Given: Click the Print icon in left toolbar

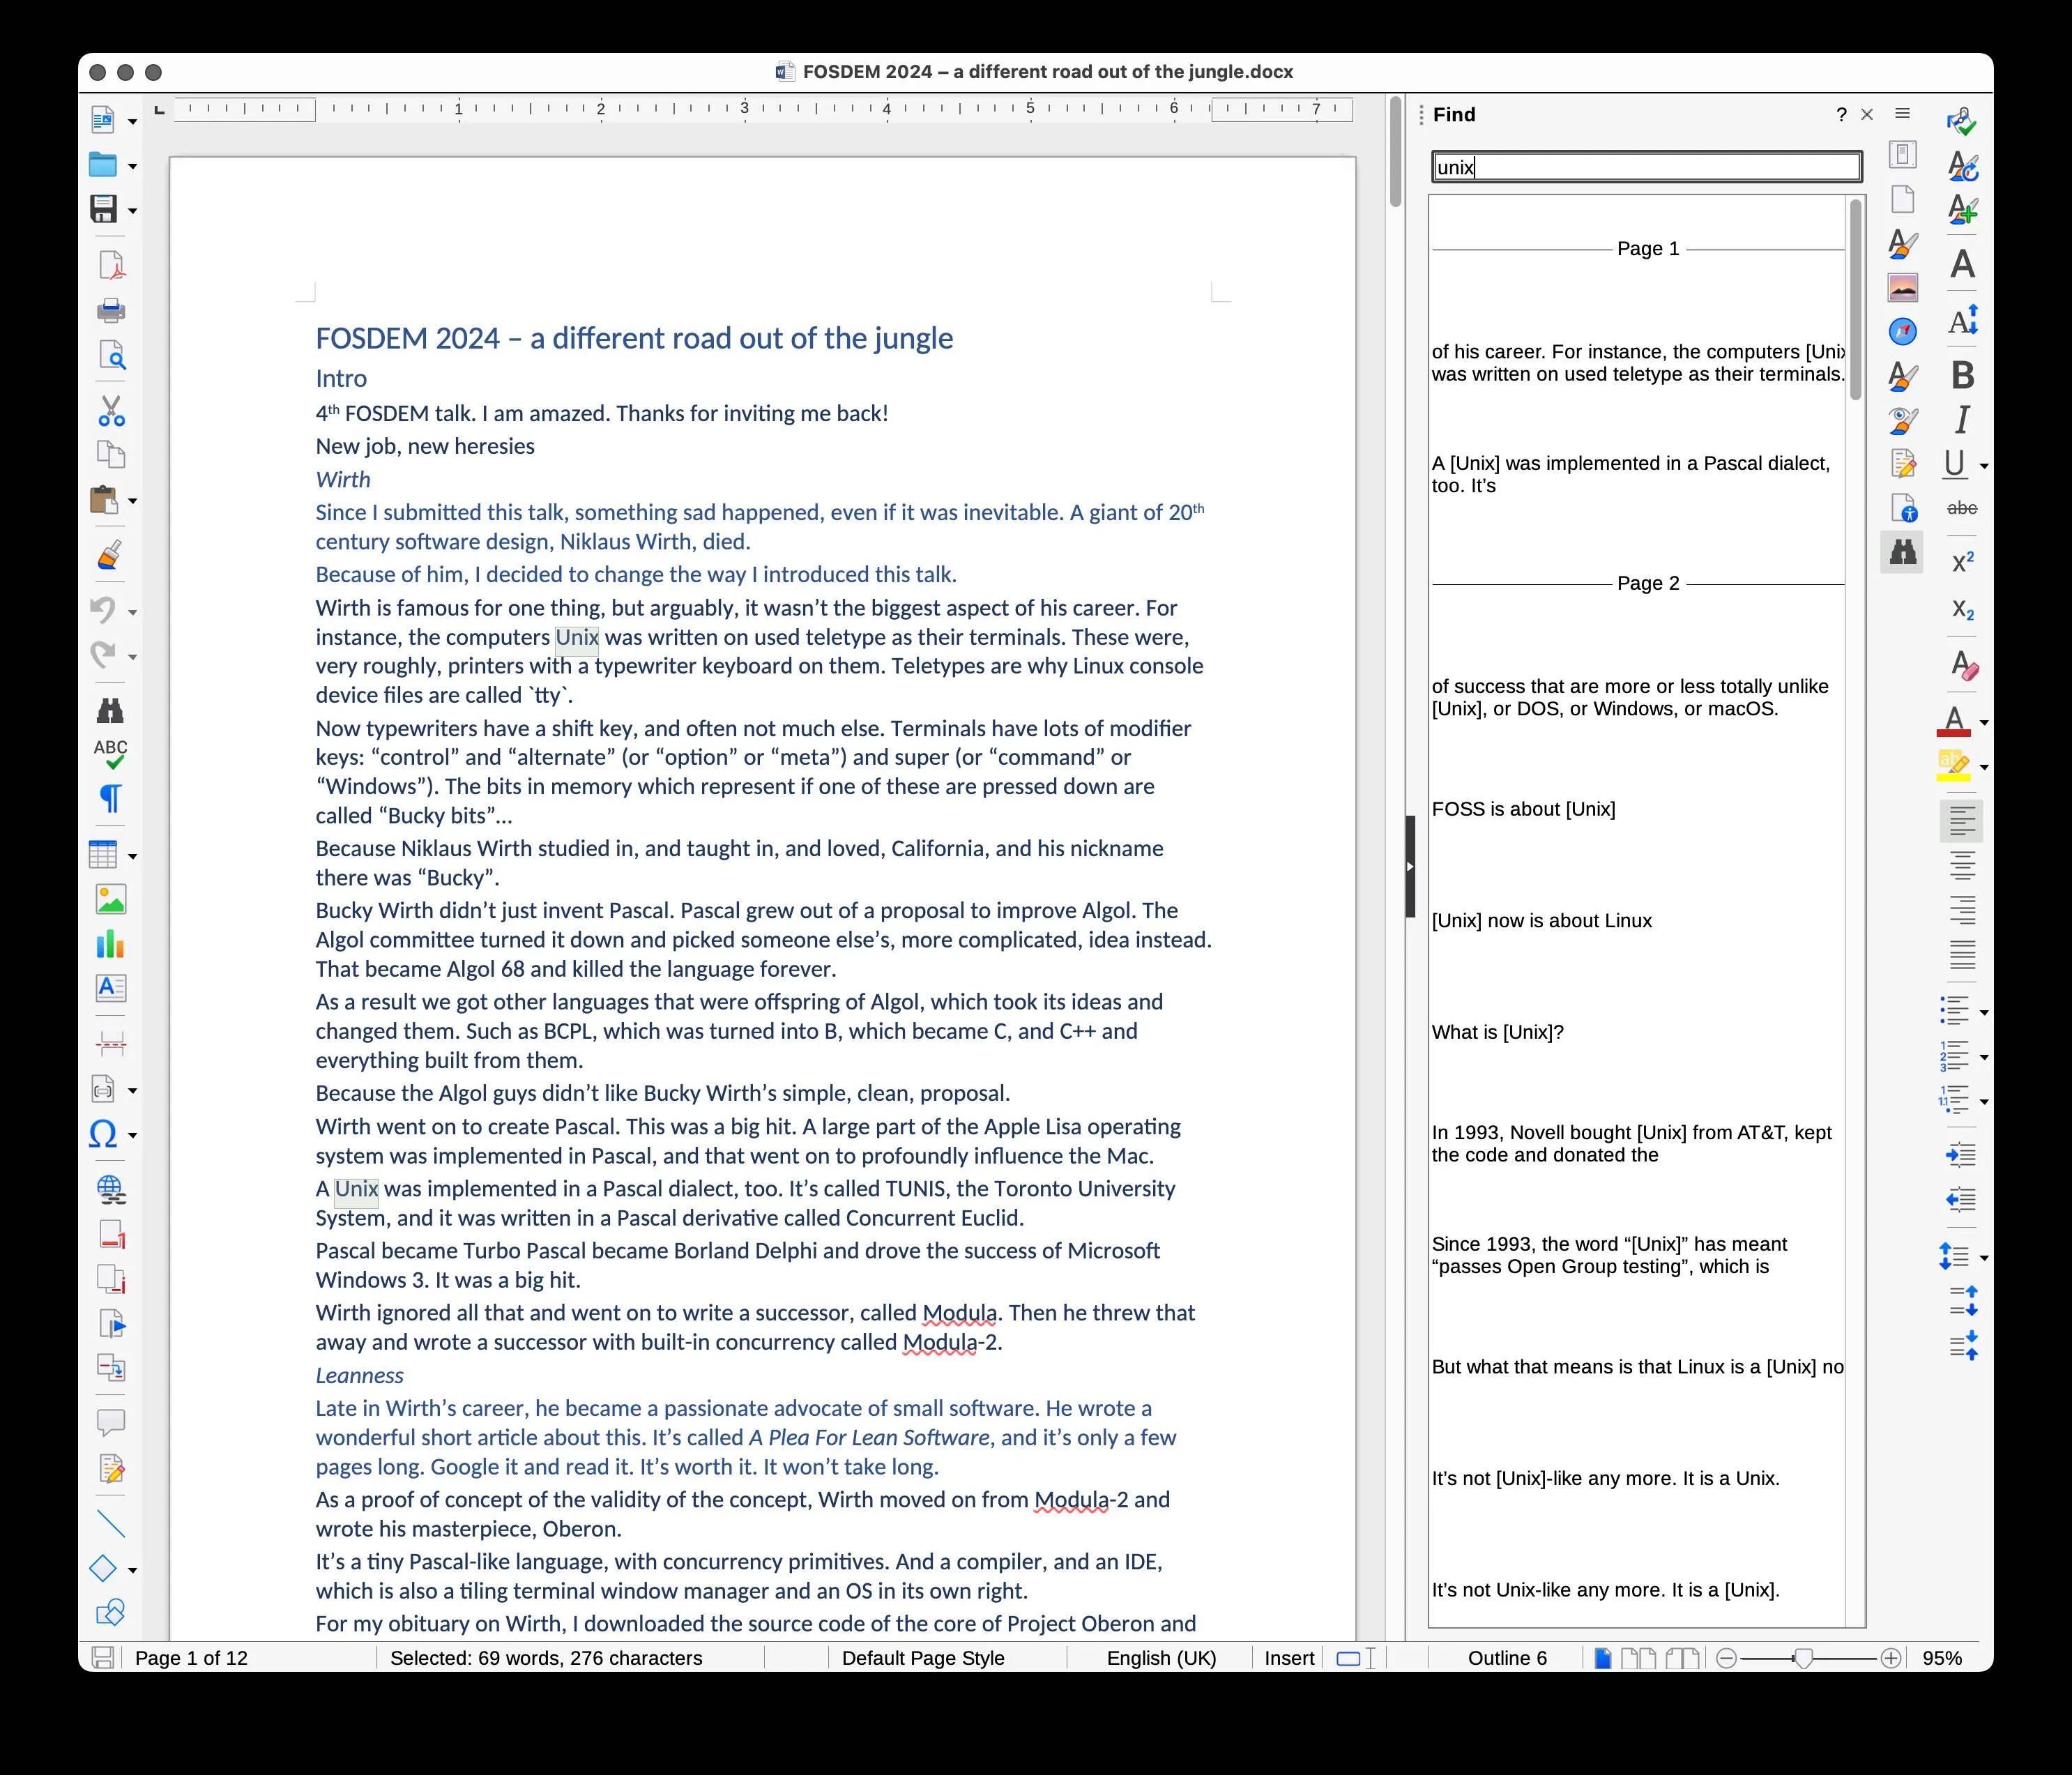Looking at the screenshot, I should pyautogui.click(x=111, y=311).
